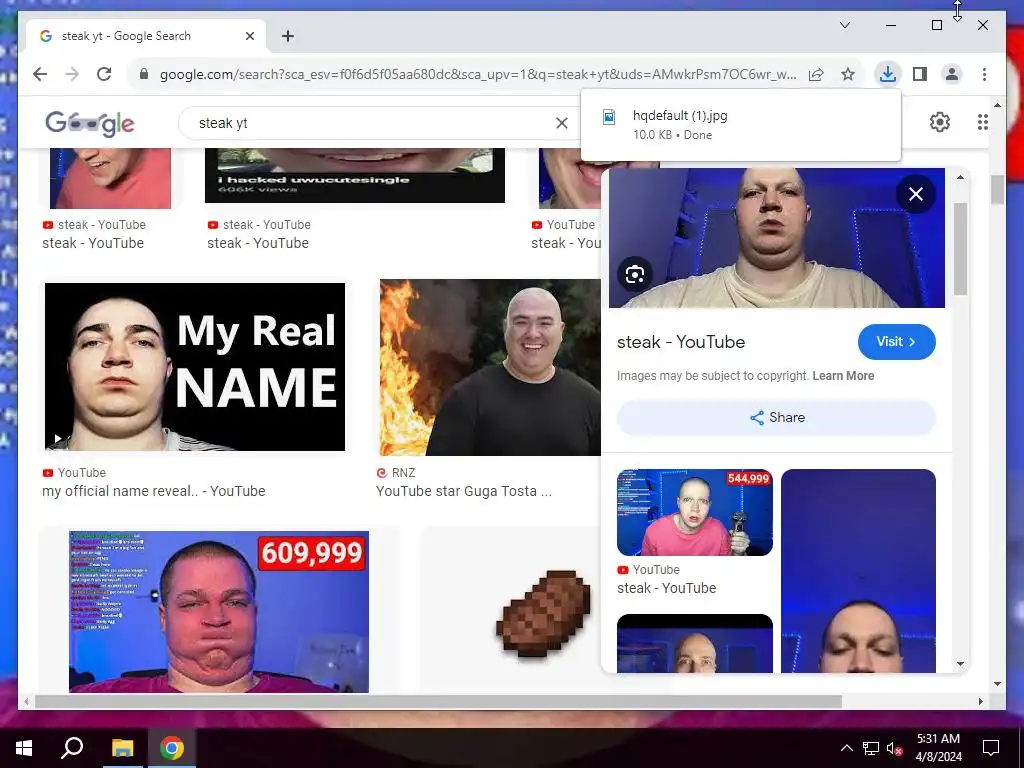Image resolution: width=1024 pixels, height=768 pixels.
Task: Click the muted volume tray icon
Action: [895, 748]
